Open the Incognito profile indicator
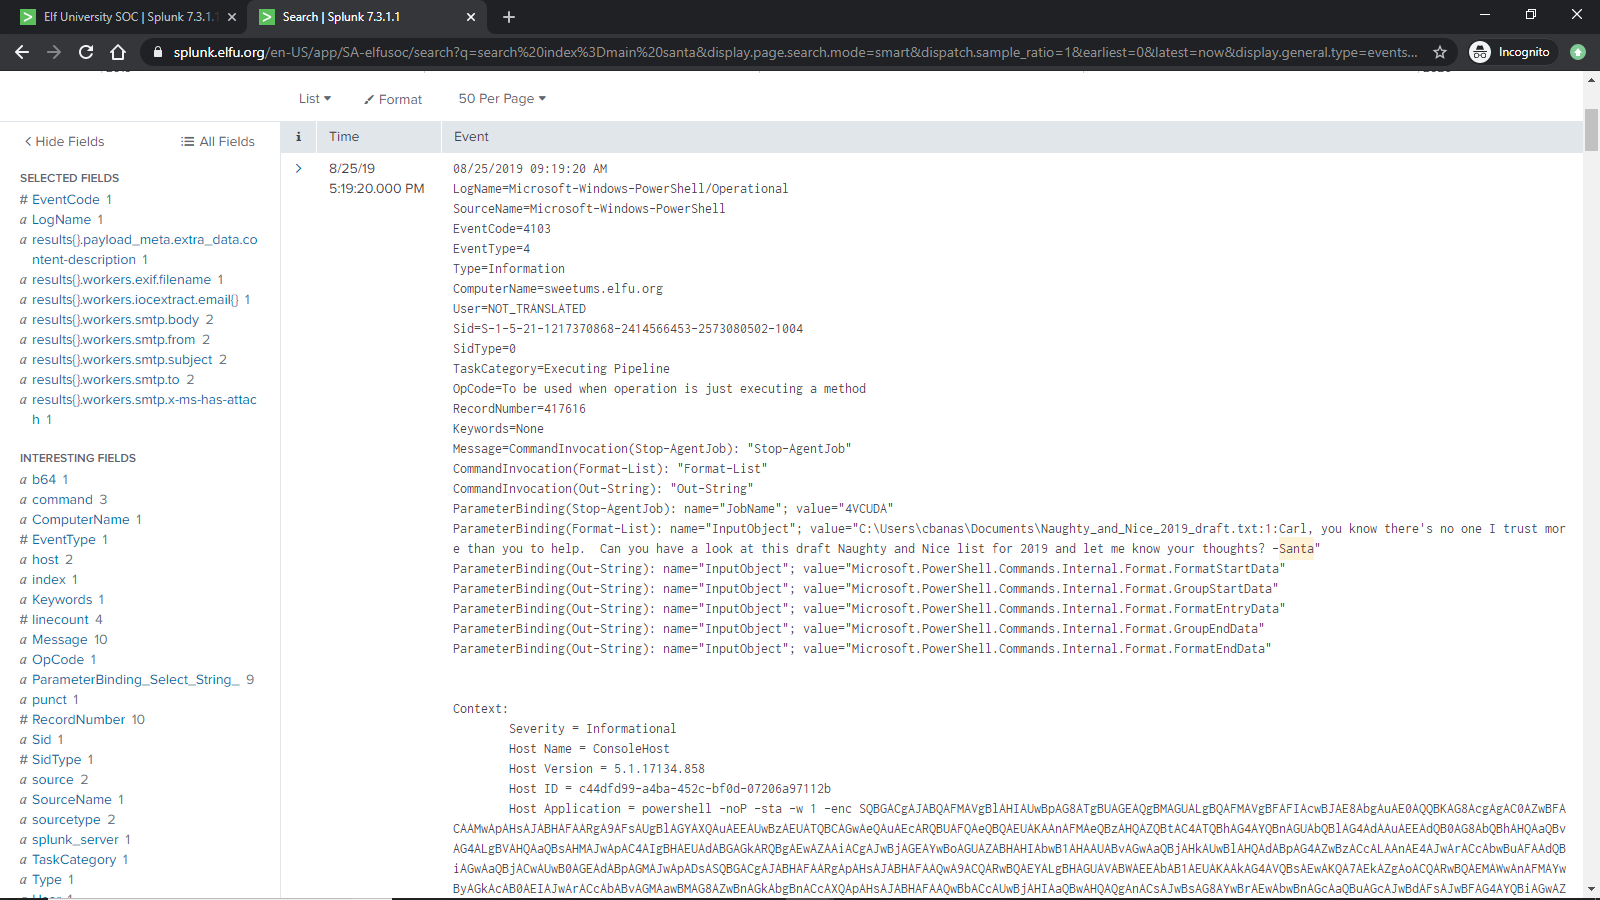Image resolution: width=1600 pixels, height=900 pixels. click(x=1511, y=52)
